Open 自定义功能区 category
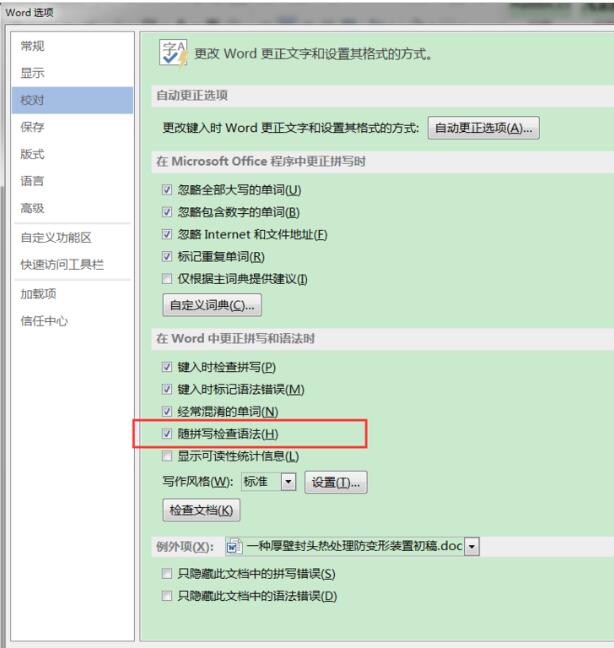This screenshot has width=614, height=648. (72, 238)
